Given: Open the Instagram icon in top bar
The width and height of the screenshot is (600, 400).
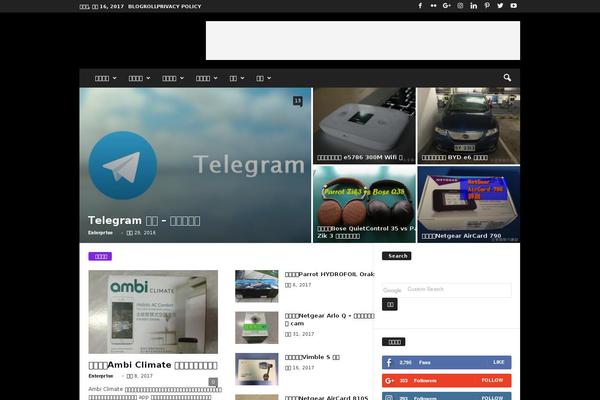Looking at the screenshot, I should tap(460, 6).
